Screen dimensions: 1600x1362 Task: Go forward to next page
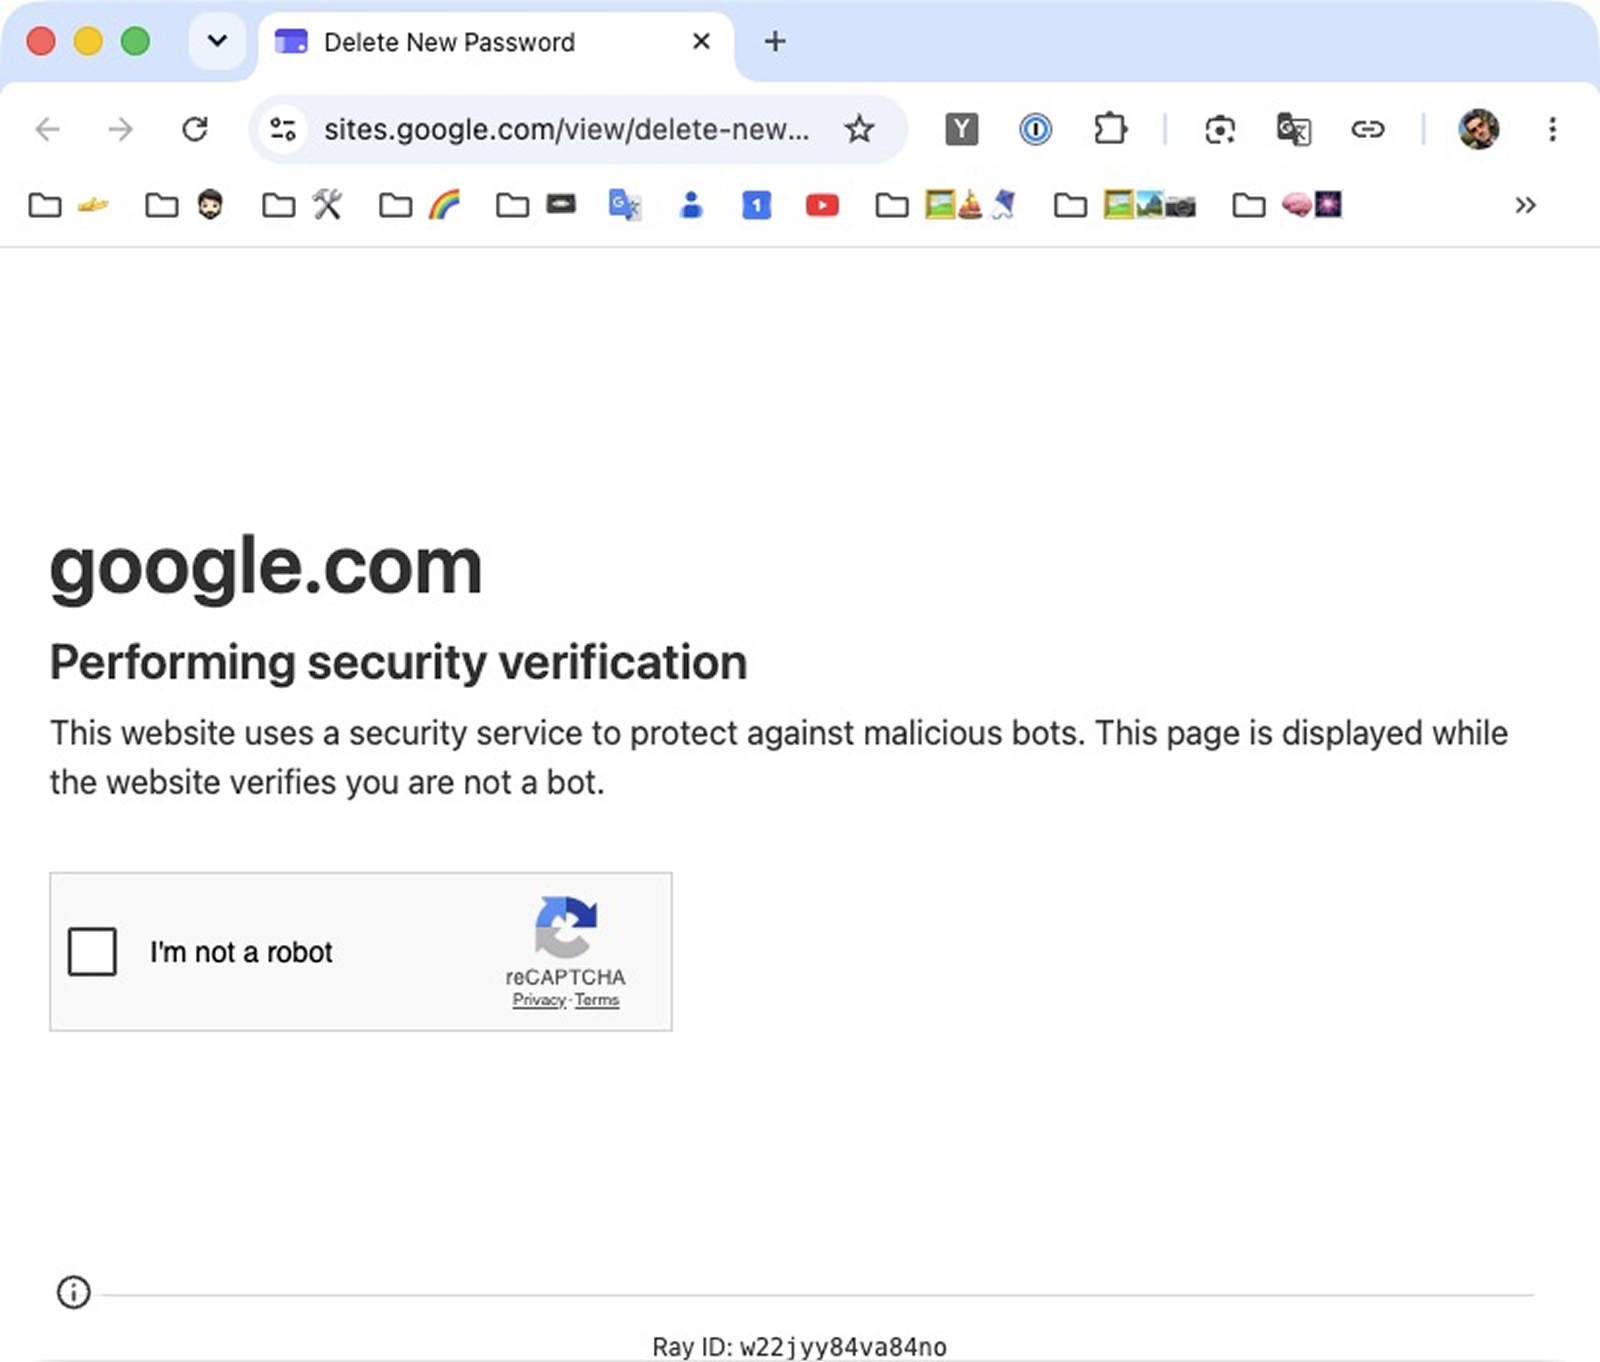pos(120,129)
